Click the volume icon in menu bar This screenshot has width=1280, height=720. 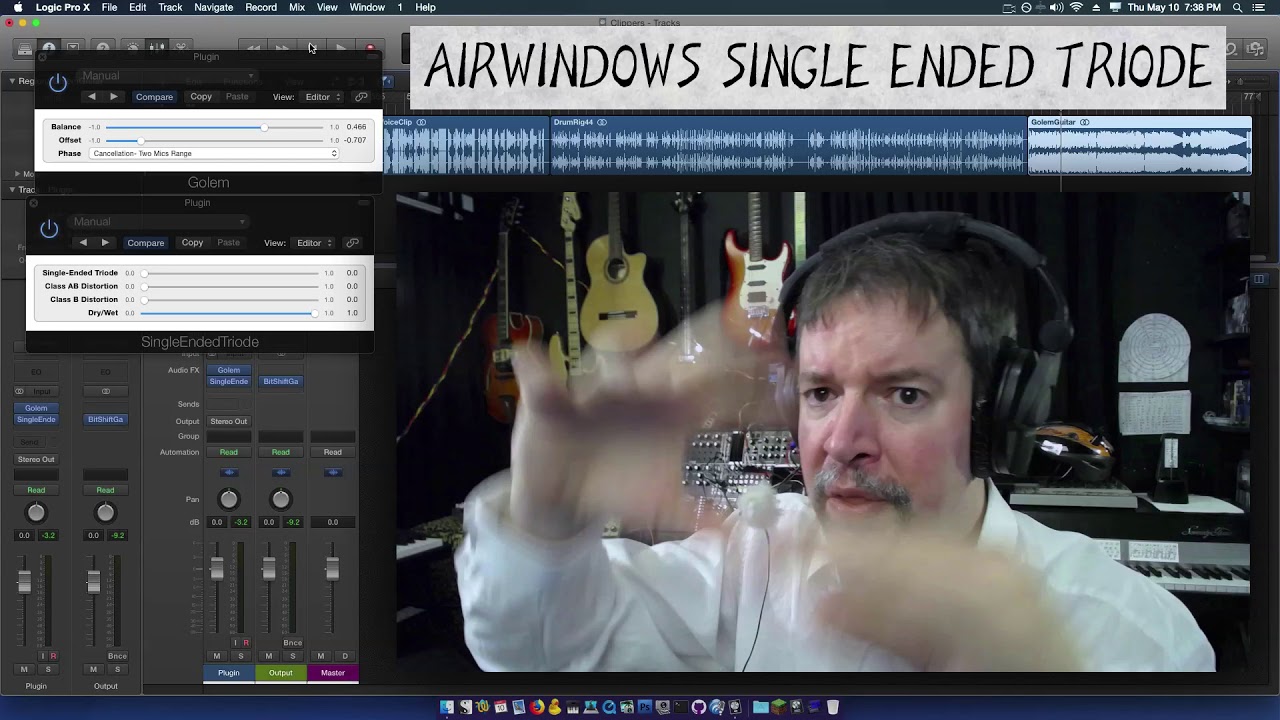(1058, 7)
